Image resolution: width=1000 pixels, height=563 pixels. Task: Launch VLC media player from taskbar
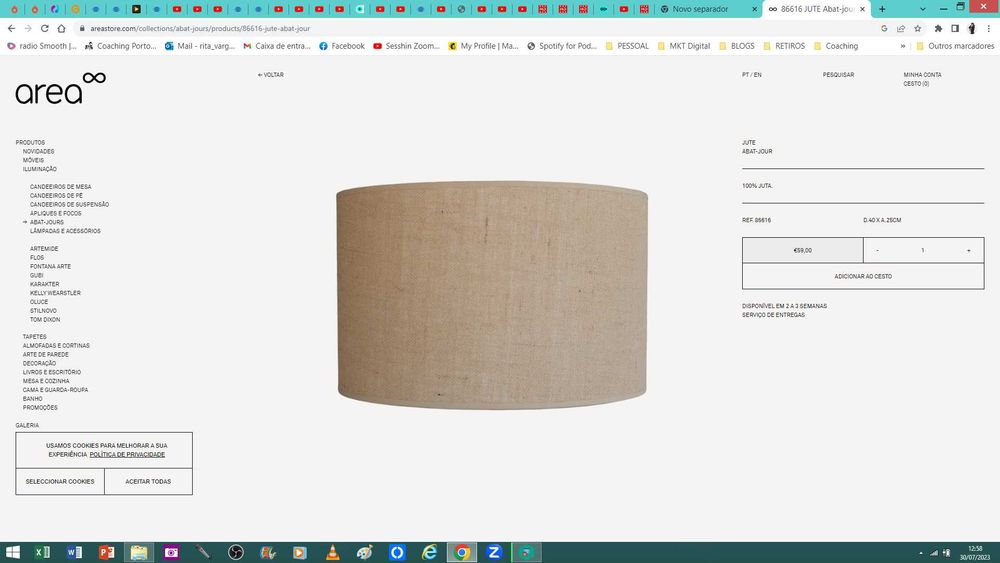[x=332, y=552]
